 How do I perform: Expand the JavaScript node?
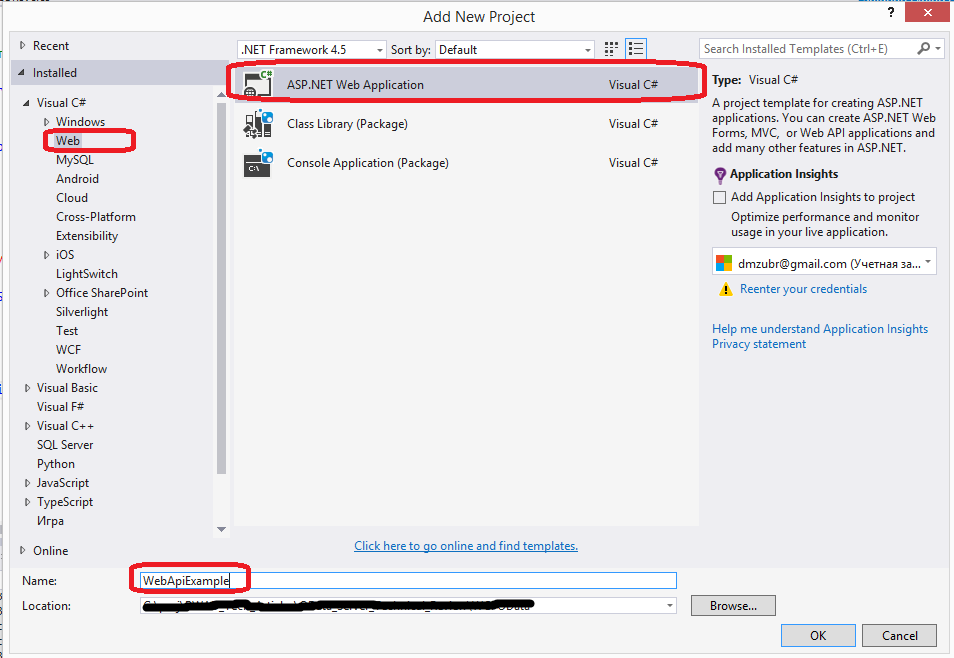[27, 483]
